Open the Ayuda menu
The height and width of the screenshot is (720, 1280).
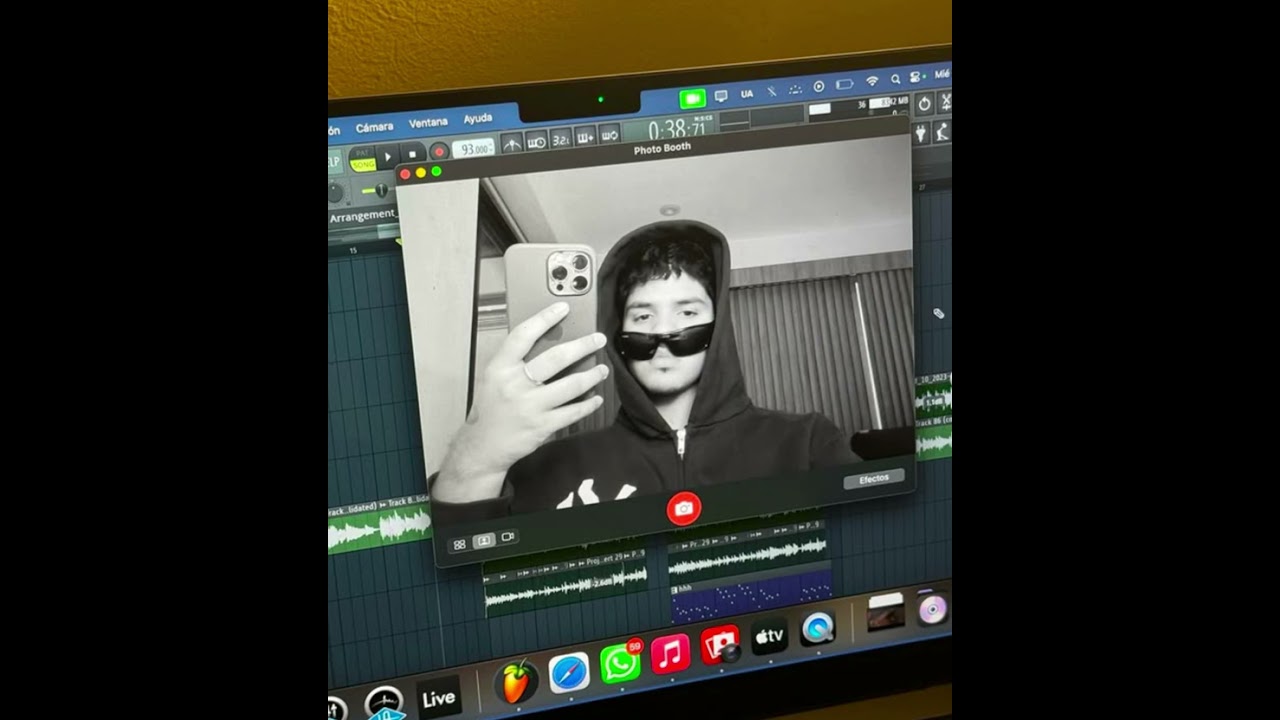[x=478, y=118]
